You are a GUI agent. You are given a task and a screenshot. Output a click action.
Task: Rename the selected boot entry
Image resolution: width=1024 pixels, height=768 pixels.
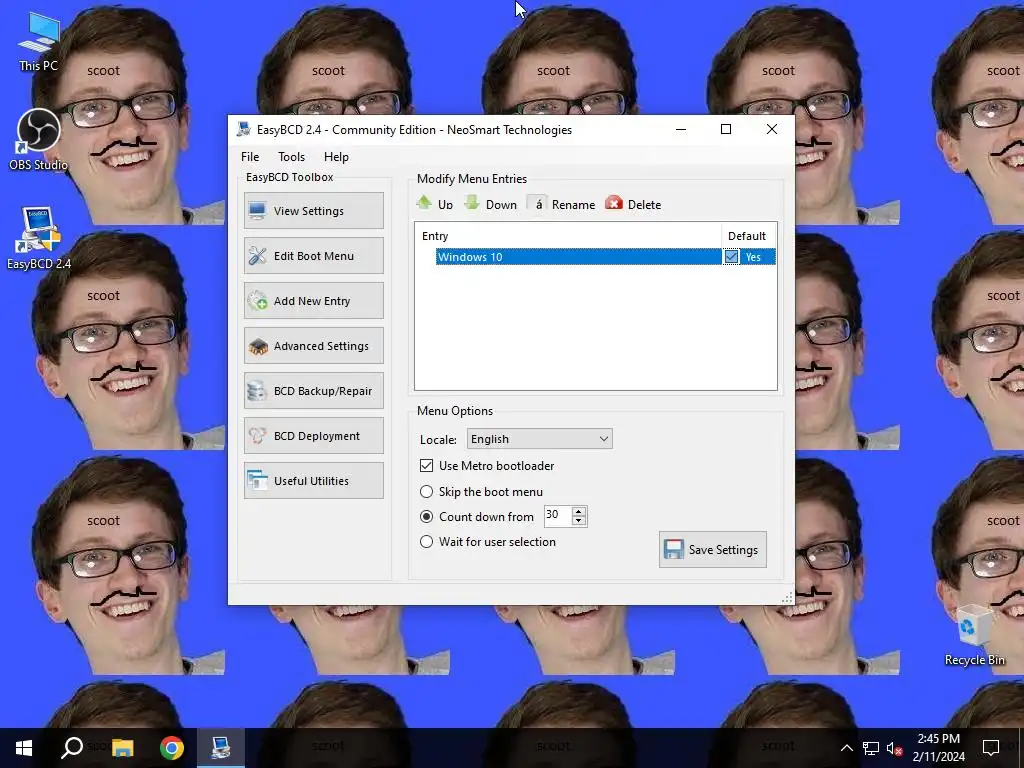[x=561, y=204]
